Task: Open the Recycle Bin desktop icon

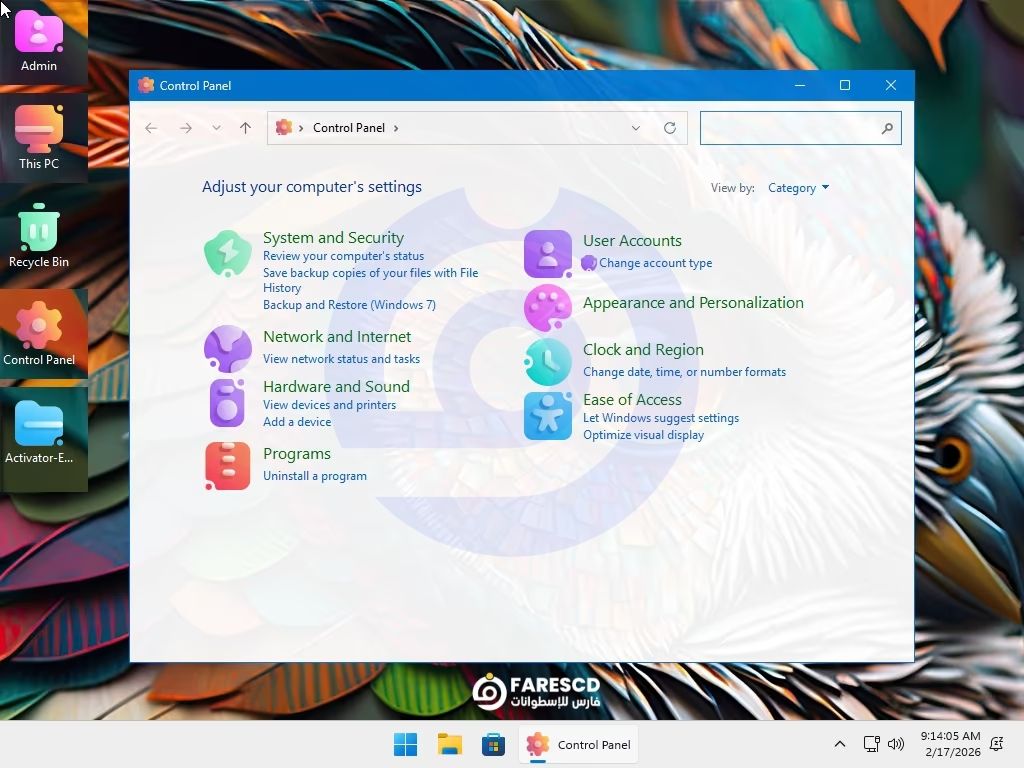Action: coord(39,237)
